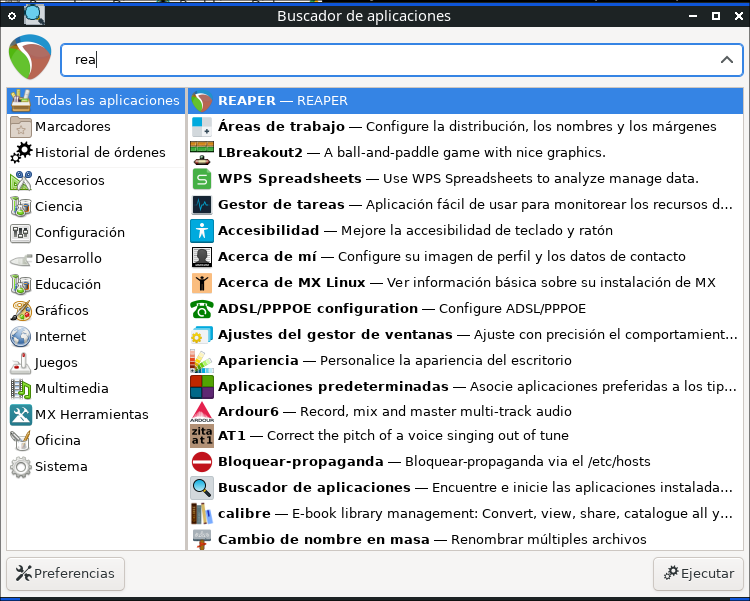The image size is (750, 601).
Task: Select the Oficina category
Action: (96, 441)
